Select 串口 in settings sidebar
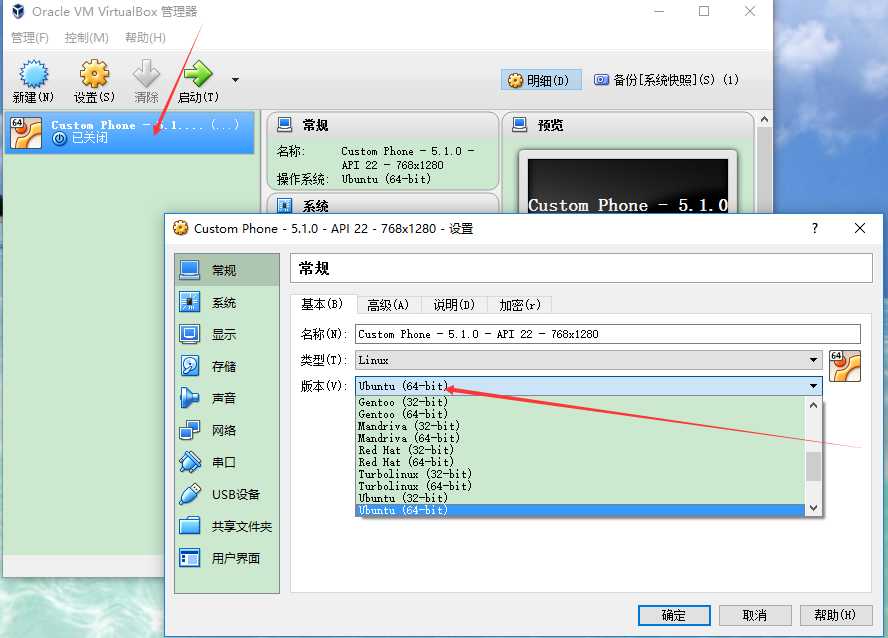 coord(227,462)
